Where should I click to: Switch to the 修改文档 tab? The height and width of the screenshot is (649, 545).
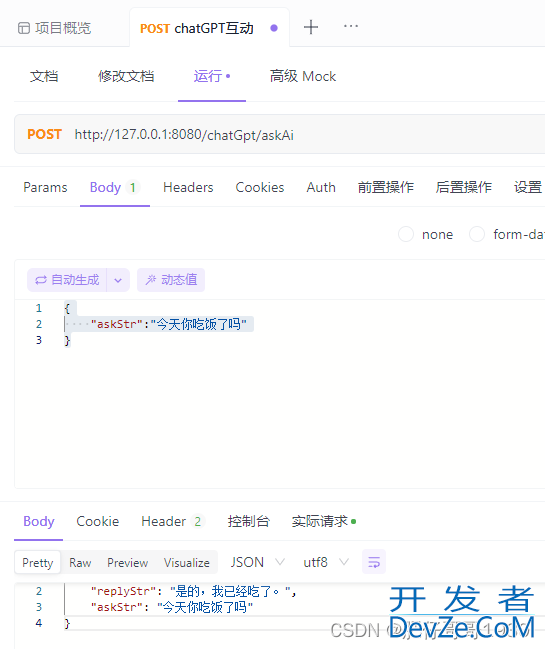pyautogui.click(x=126, y=76)
